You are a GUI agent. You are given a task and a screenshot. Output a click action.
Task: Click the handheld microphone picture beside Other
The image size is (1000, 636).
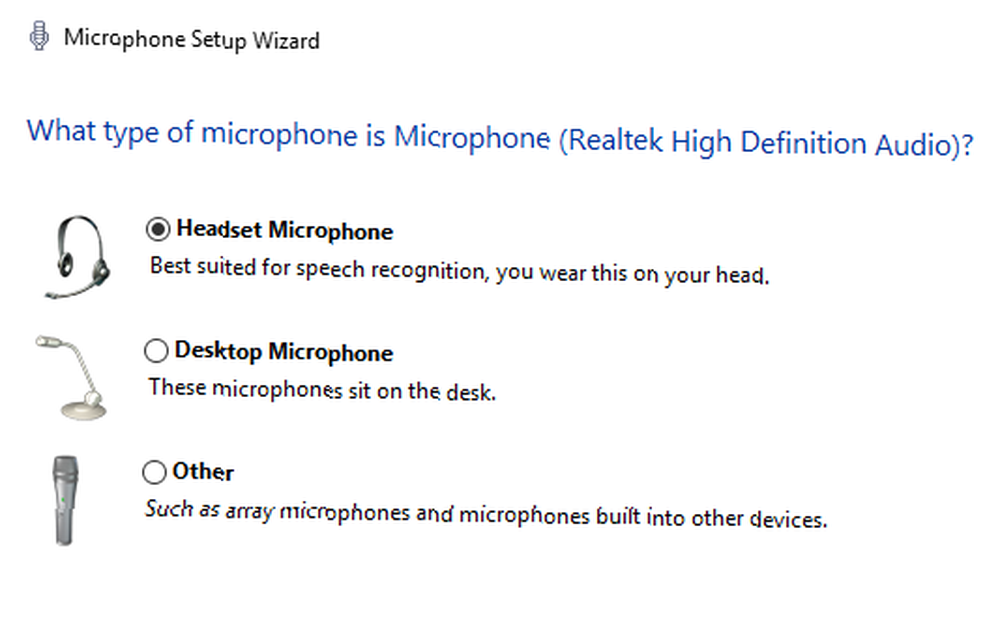pos(65,500)
